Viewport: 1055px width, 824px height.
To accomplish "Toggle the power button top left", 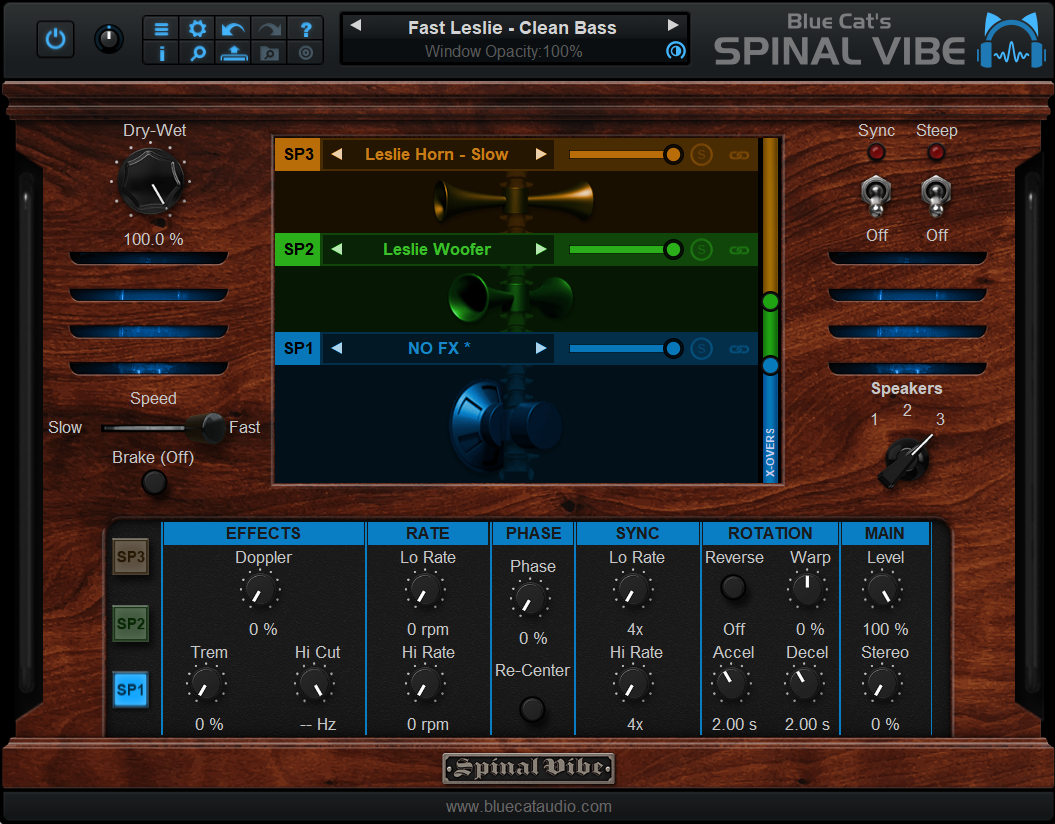I will click(x=55, y=39).
